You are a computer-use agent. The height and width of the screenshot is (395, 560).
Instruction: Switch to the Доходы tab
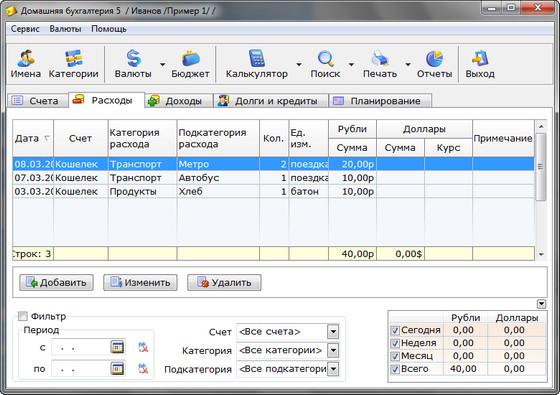(179, 101)
